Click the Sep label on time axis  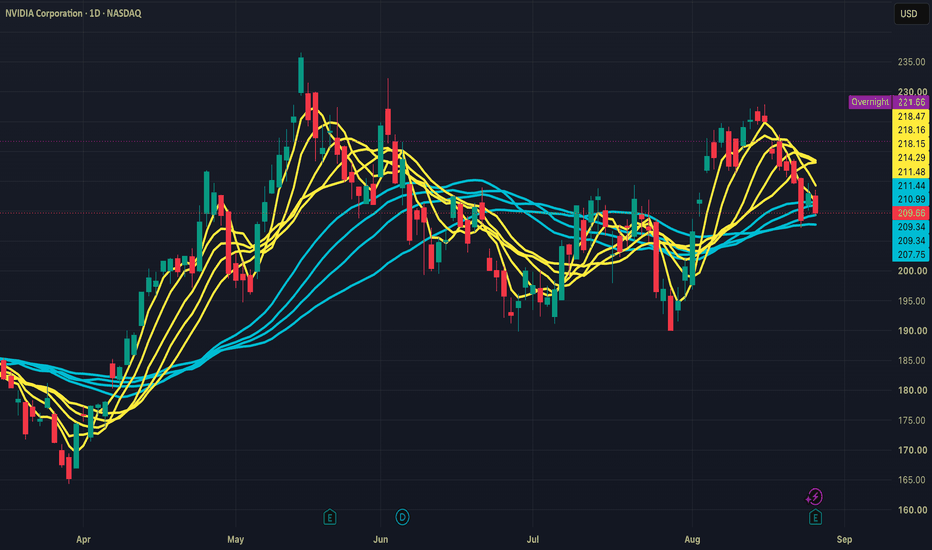tap(844, 539)
